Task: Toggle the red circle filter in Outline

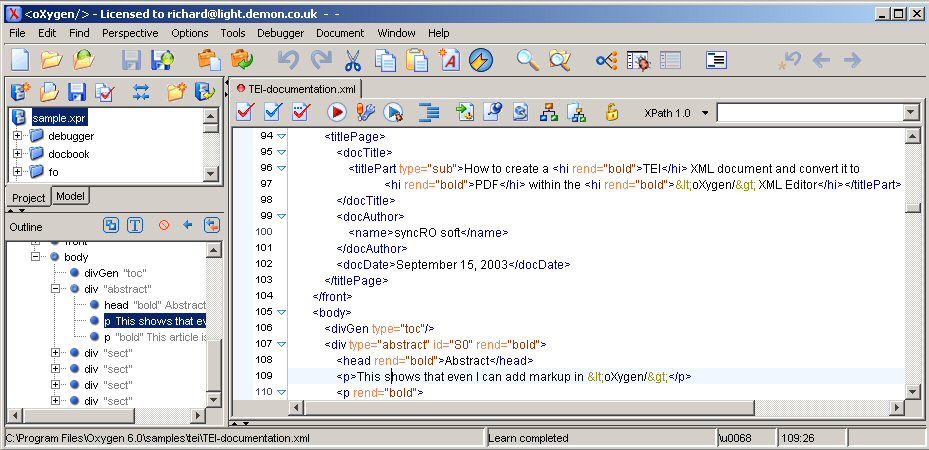Action: pyautogui.click(x=164, y=226)
